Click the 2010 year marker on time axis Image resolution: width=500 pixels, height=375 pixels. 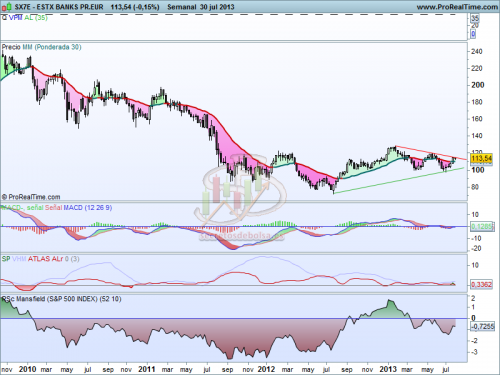pyautogui.click(x=27, y=369)
